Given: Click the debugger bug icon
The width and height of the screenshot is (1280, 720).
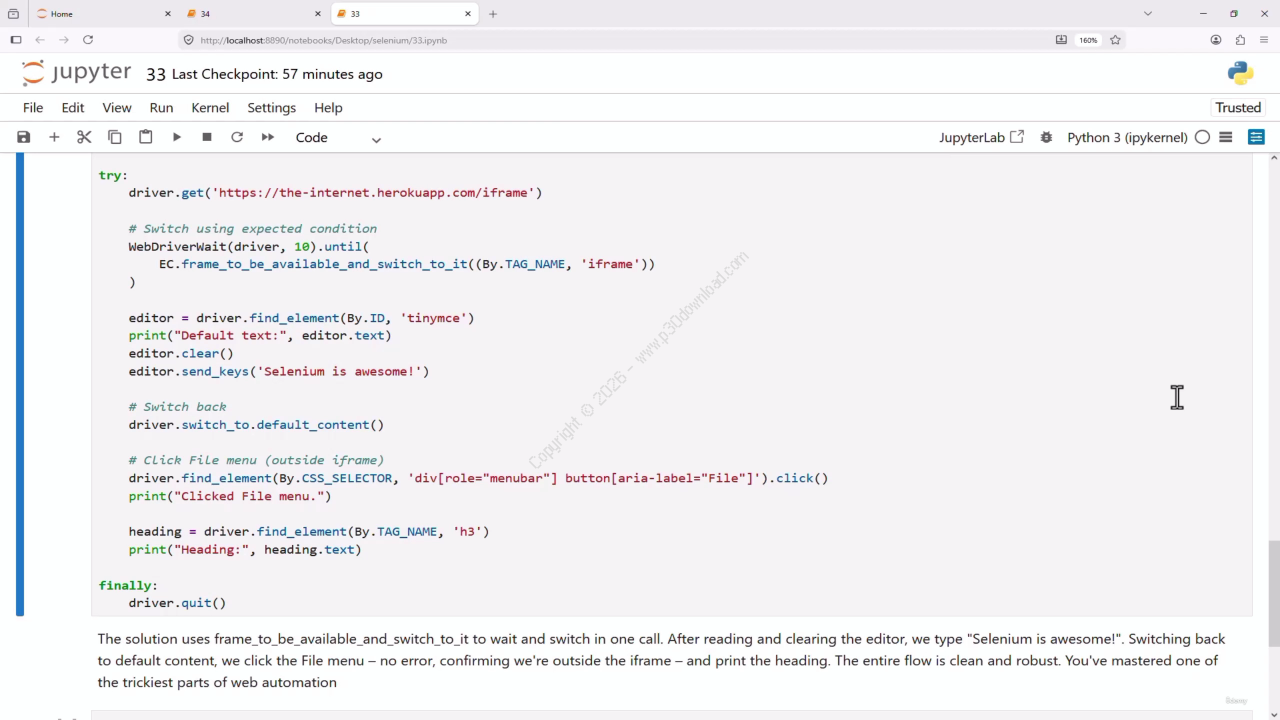Looking at the screenshot, I should click(1046, 137).
